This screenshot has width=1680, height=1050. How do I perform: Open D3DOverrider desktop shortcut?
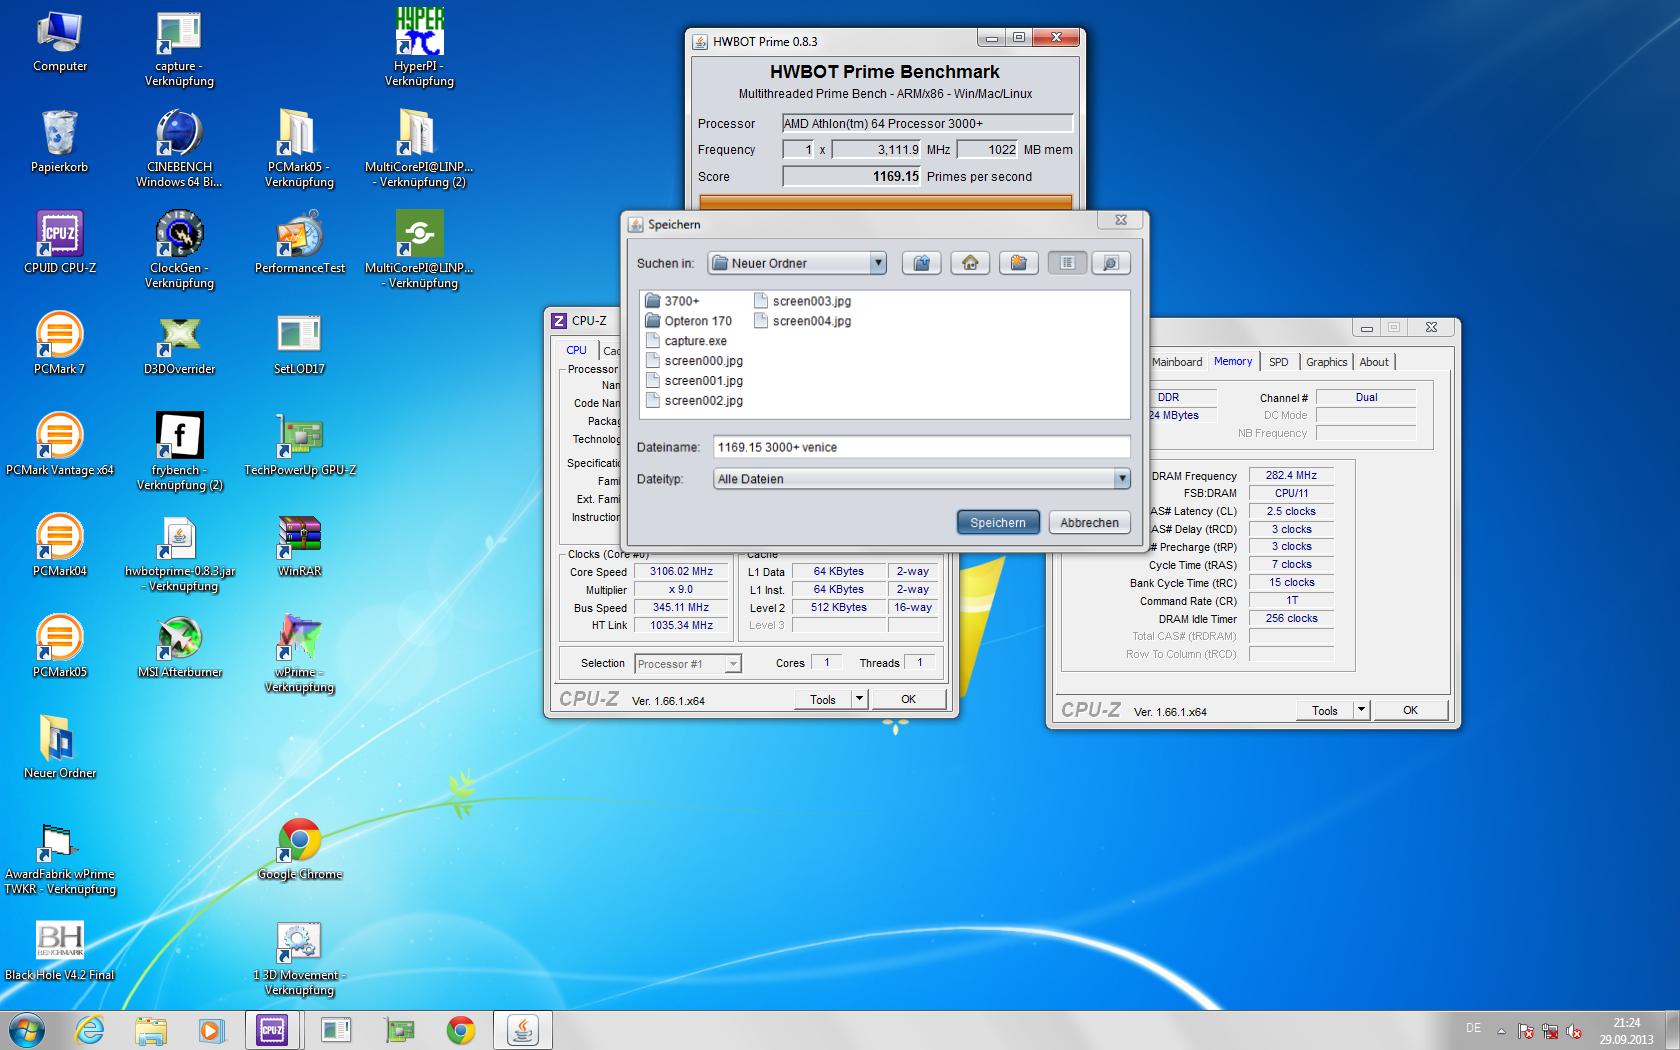(x=180, y=344)
